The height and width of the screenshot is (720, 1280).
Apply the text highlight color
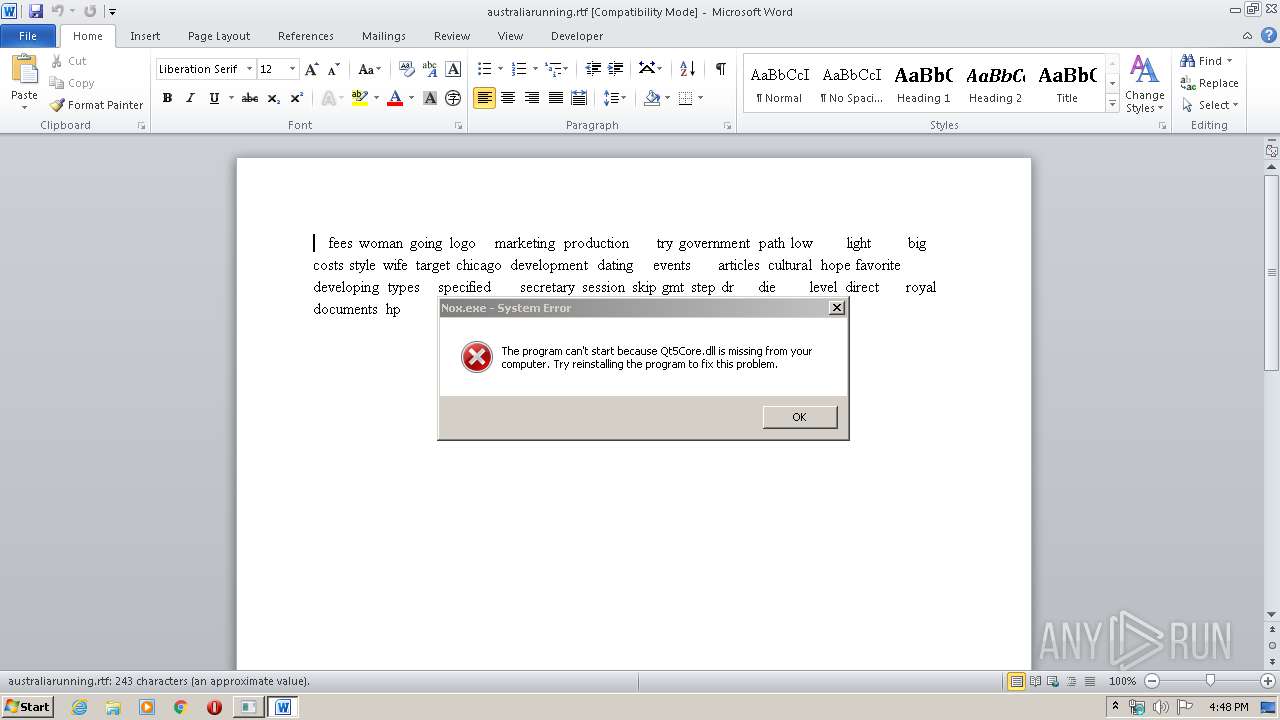360,98
